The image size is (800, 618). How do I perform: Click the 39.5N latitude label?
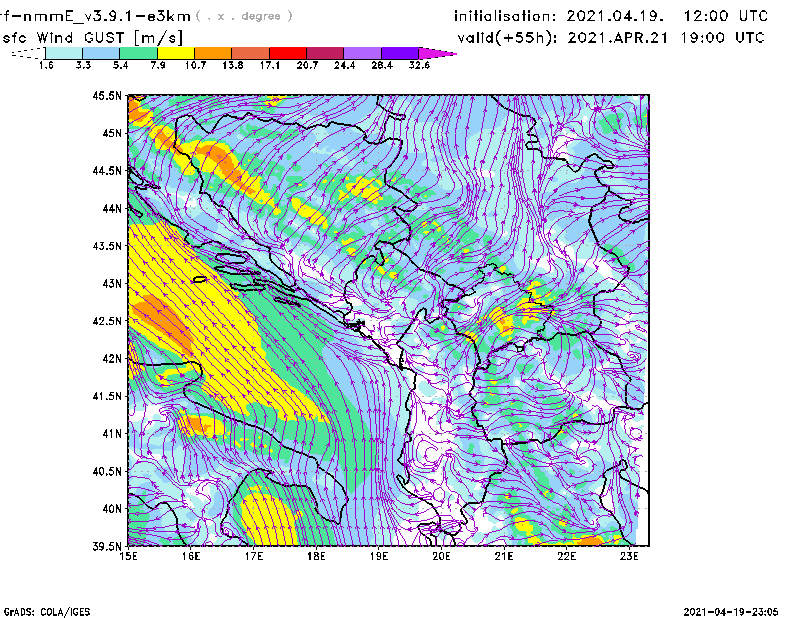tap(108, 546)
